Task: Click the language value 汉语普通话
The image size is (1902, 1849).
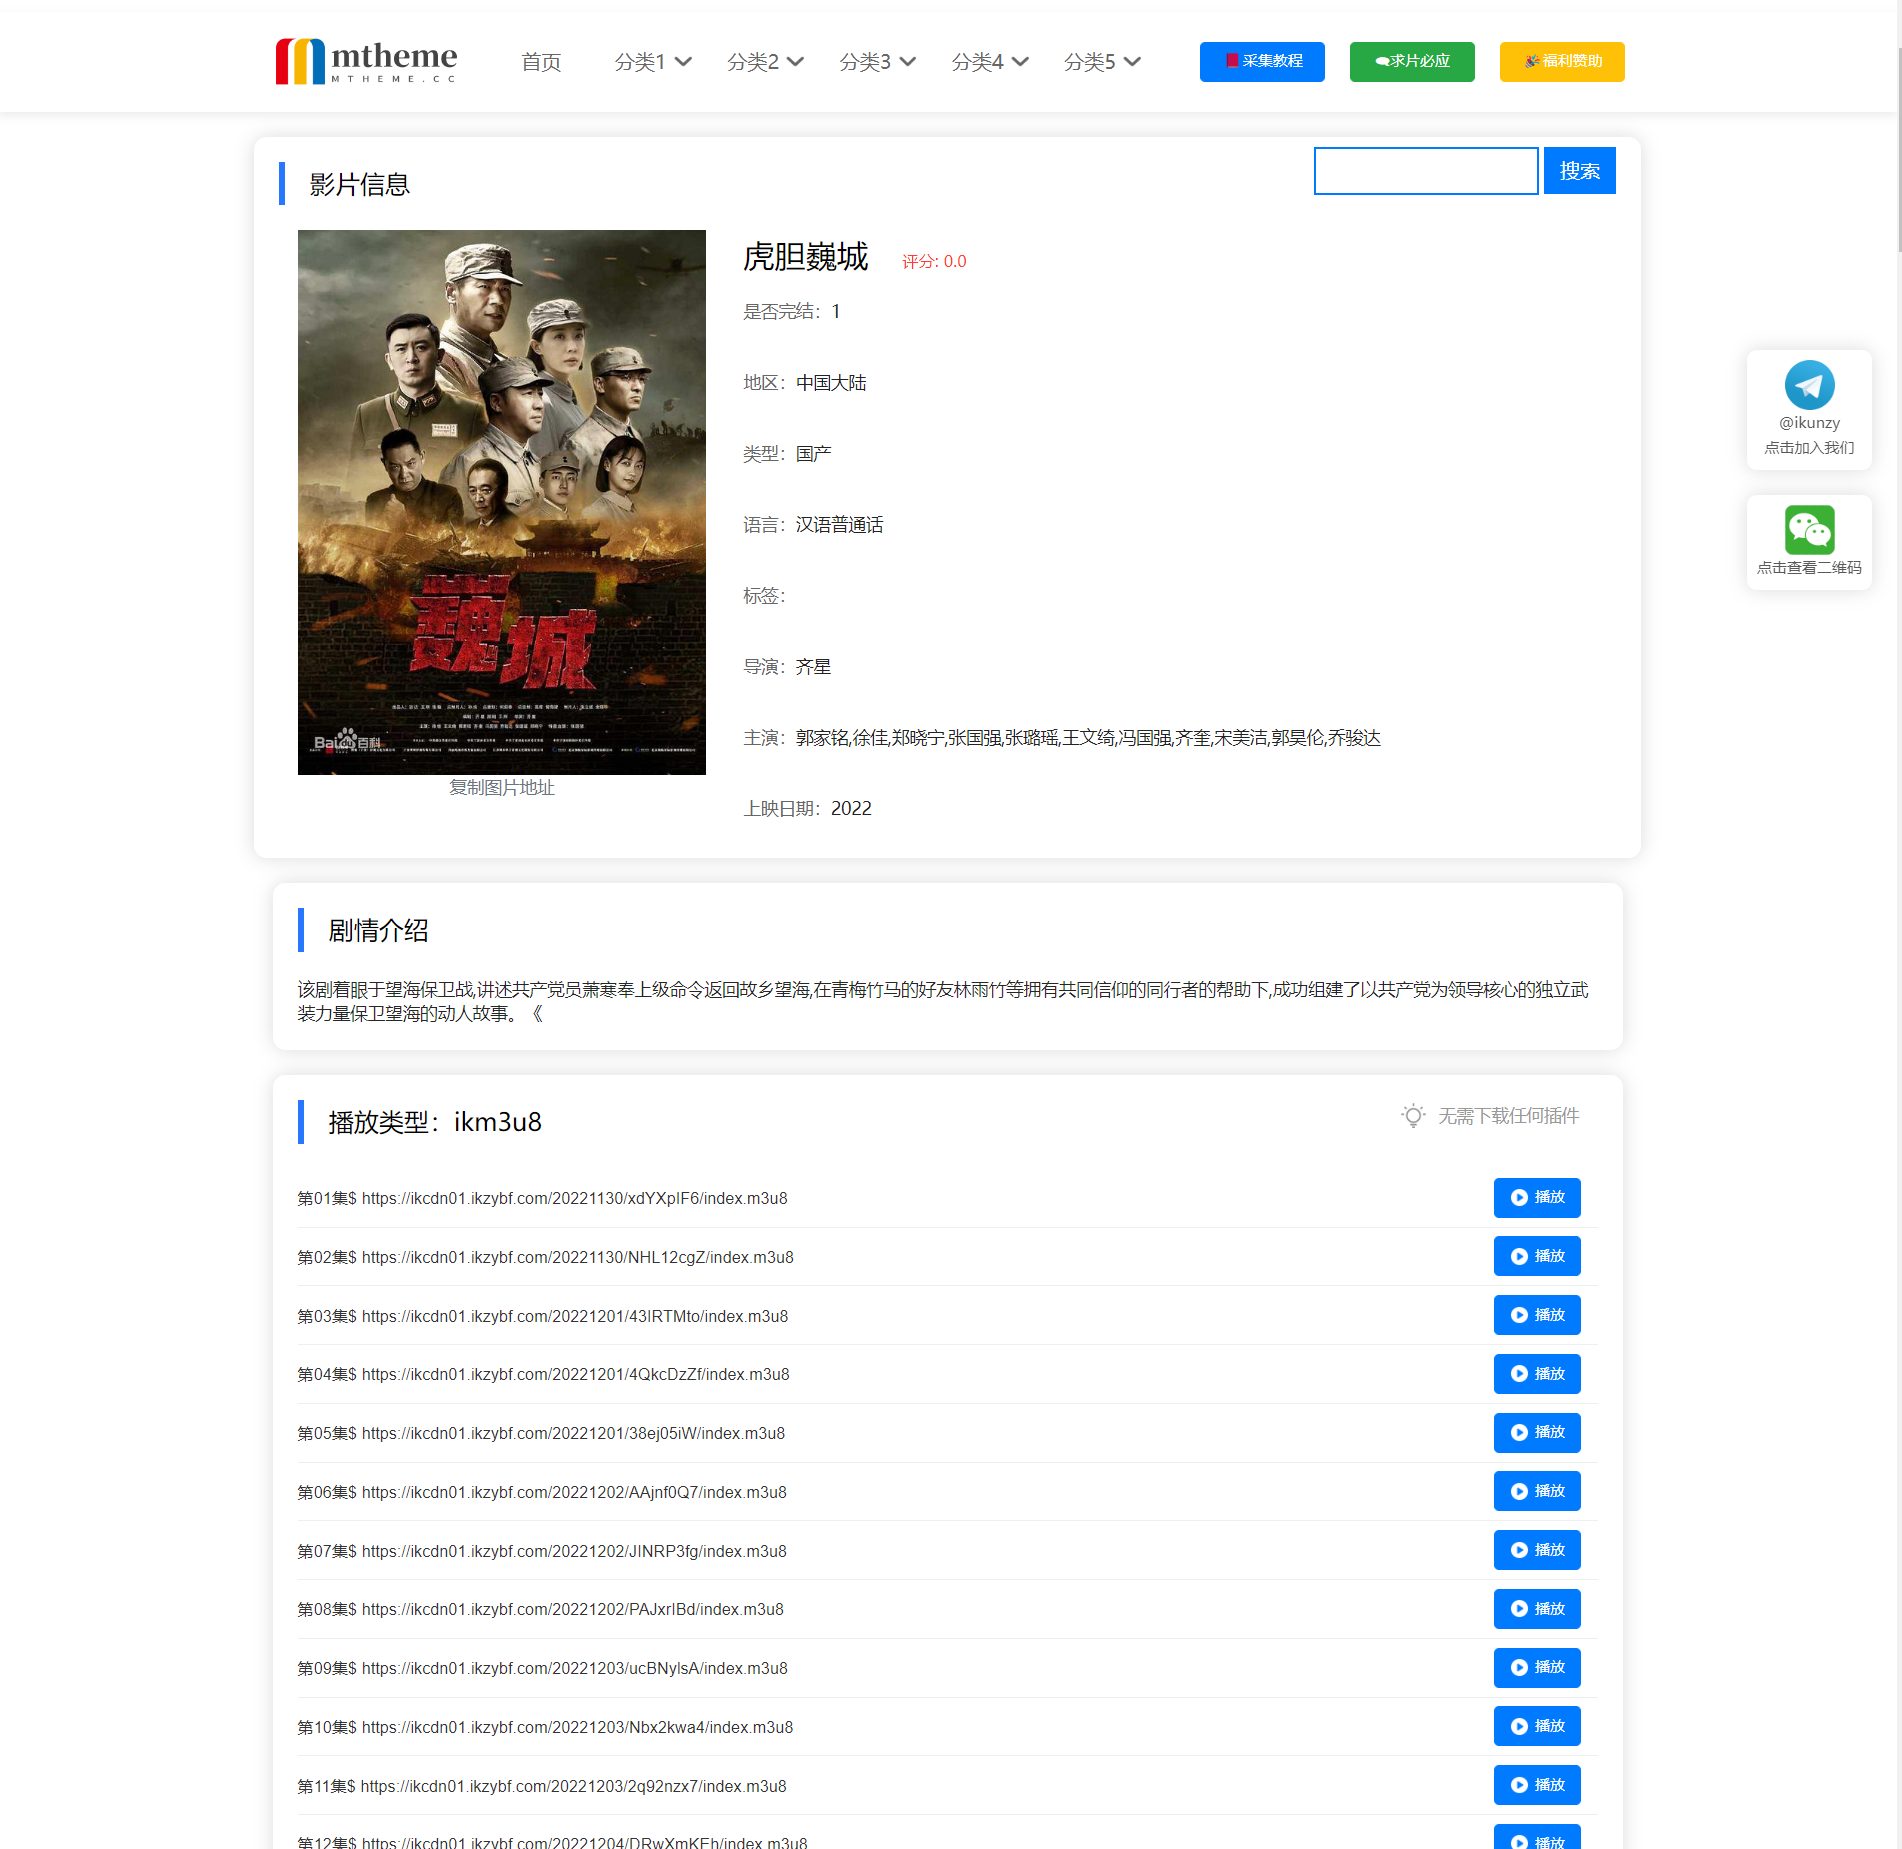Action: point(839,525)
